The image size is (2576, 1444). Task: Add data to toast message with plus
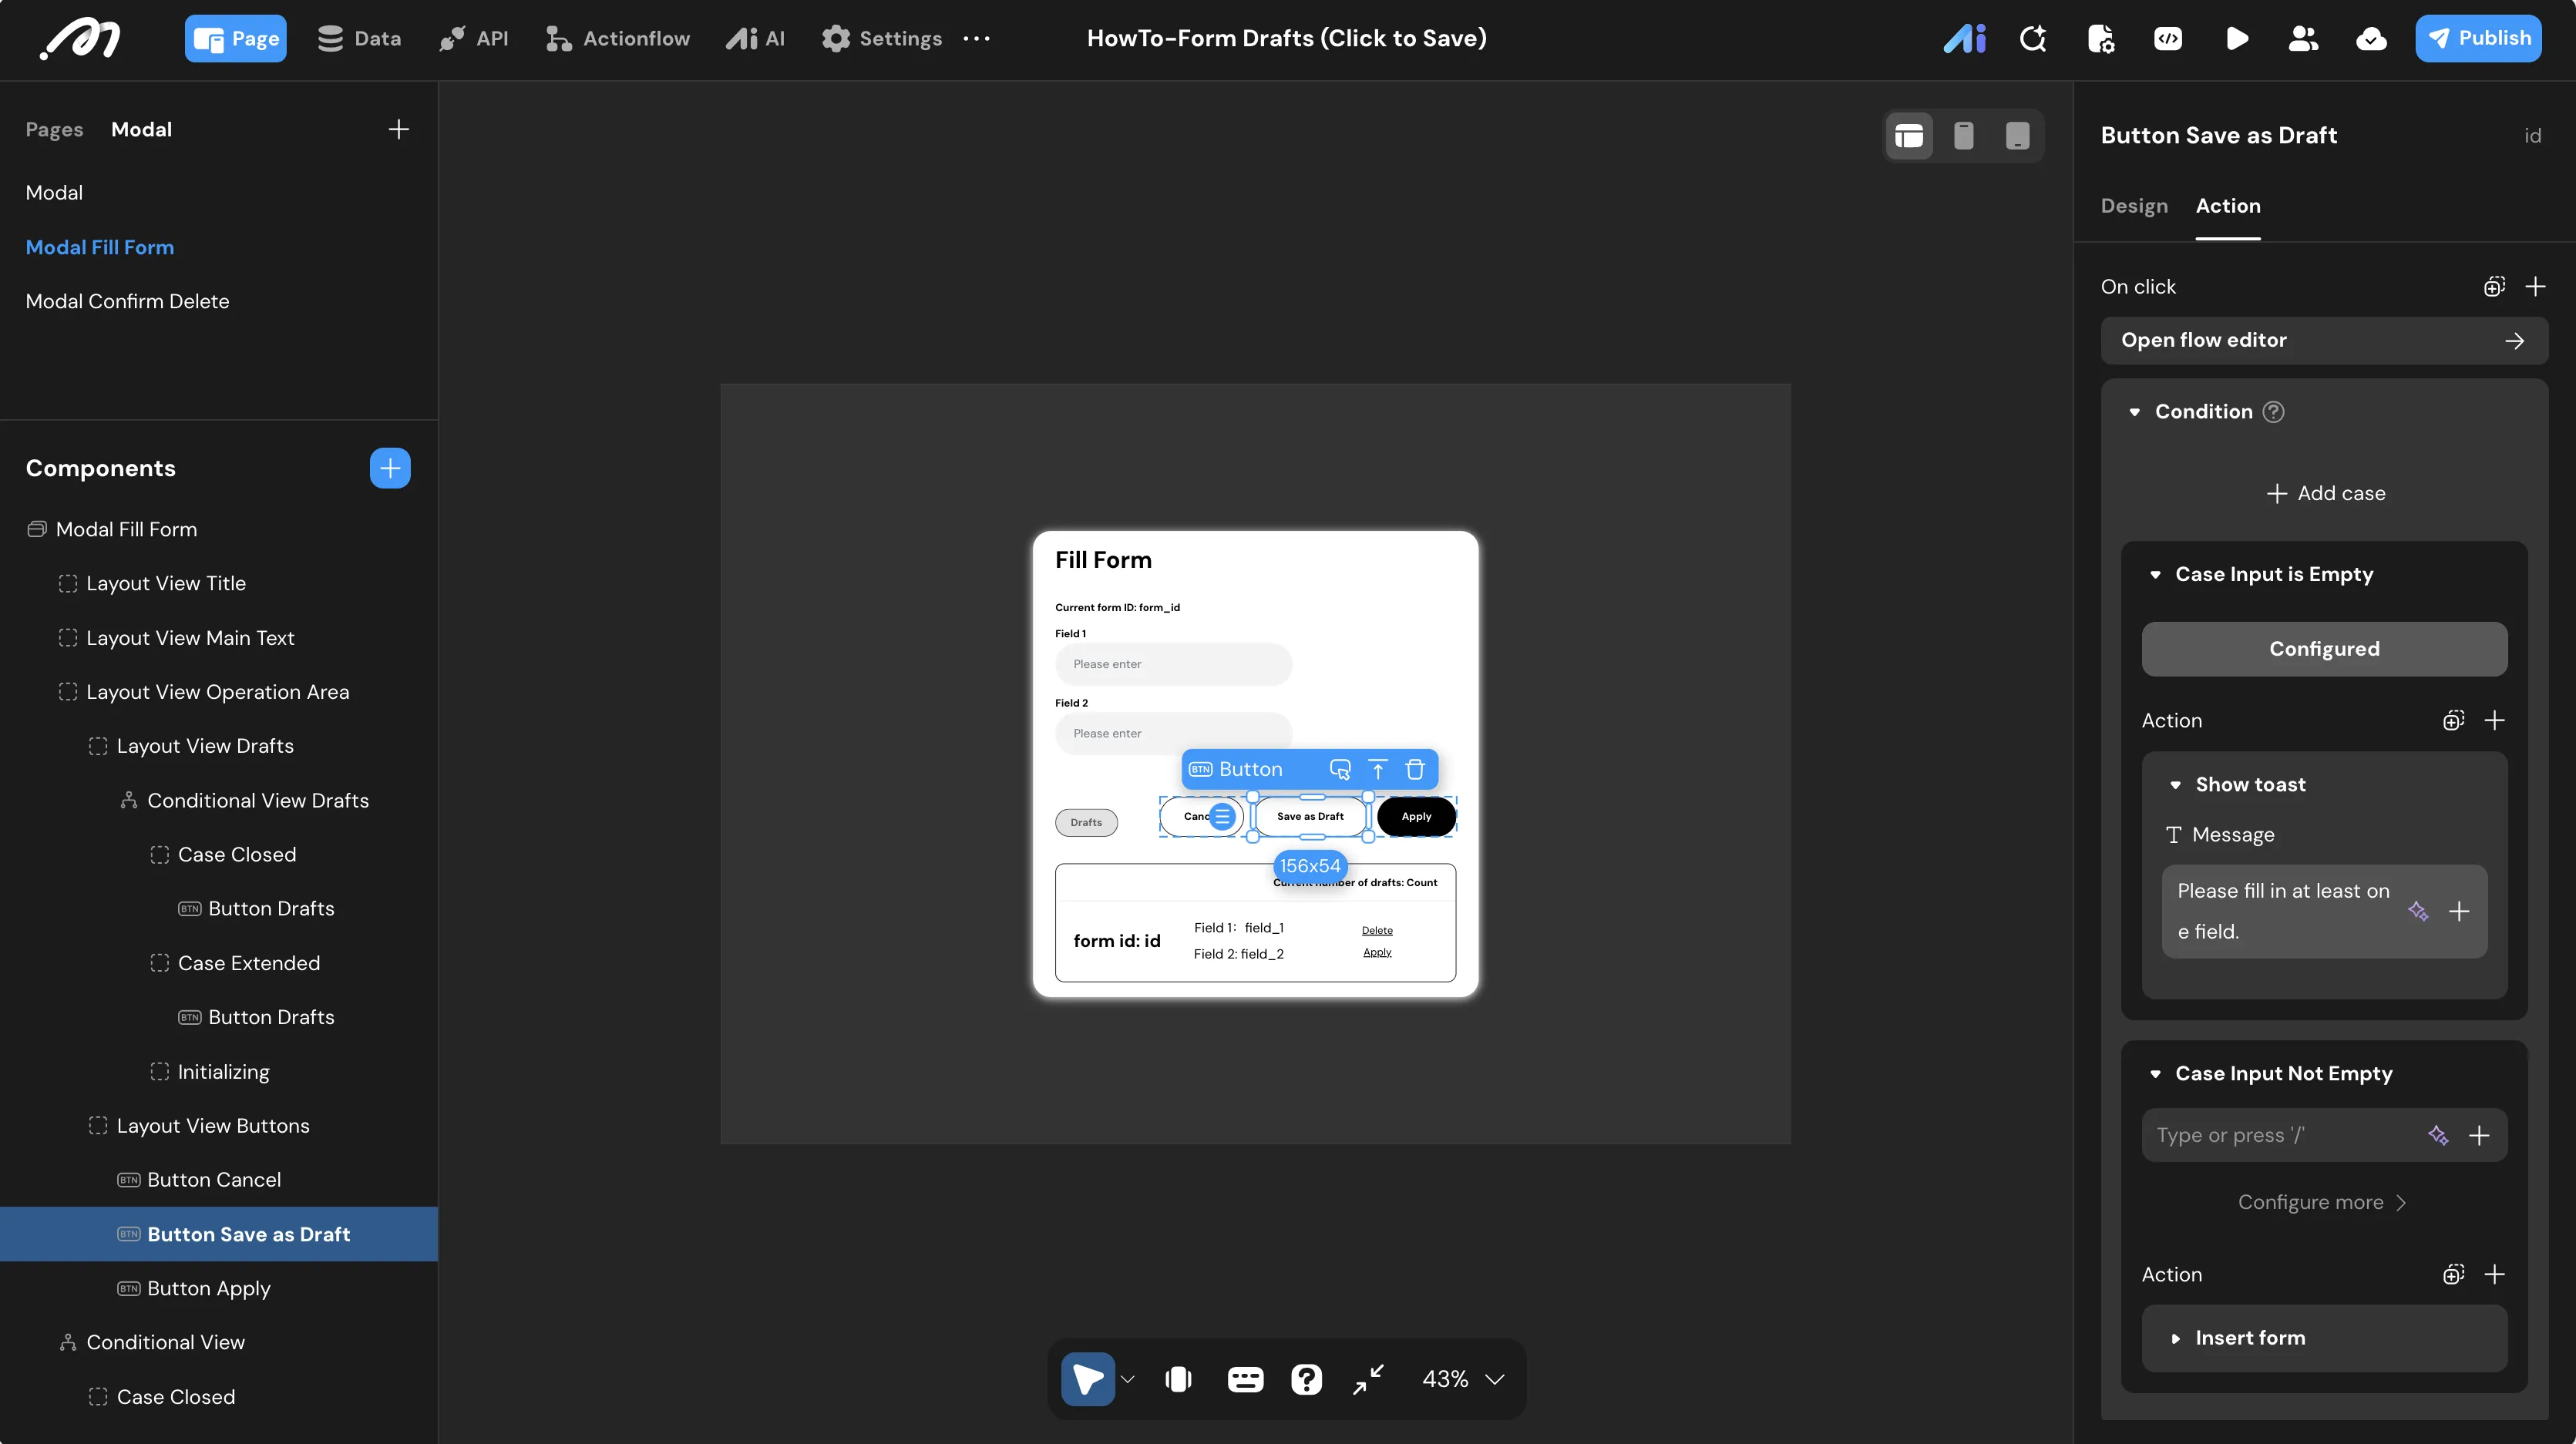coord(2459,911)
